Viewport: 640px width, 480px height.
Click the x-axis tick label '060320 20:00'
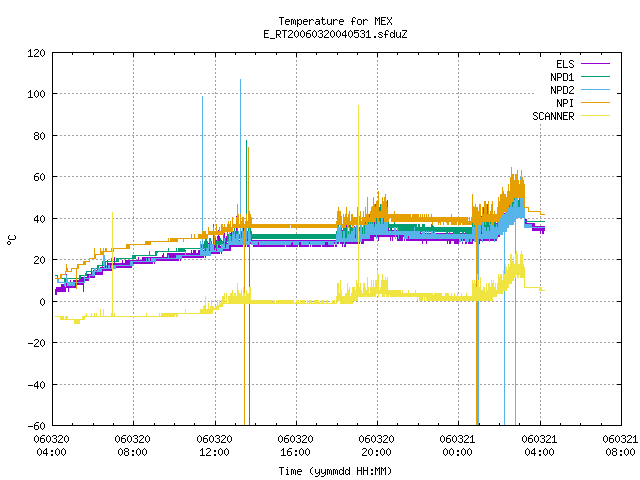point(376,446)
